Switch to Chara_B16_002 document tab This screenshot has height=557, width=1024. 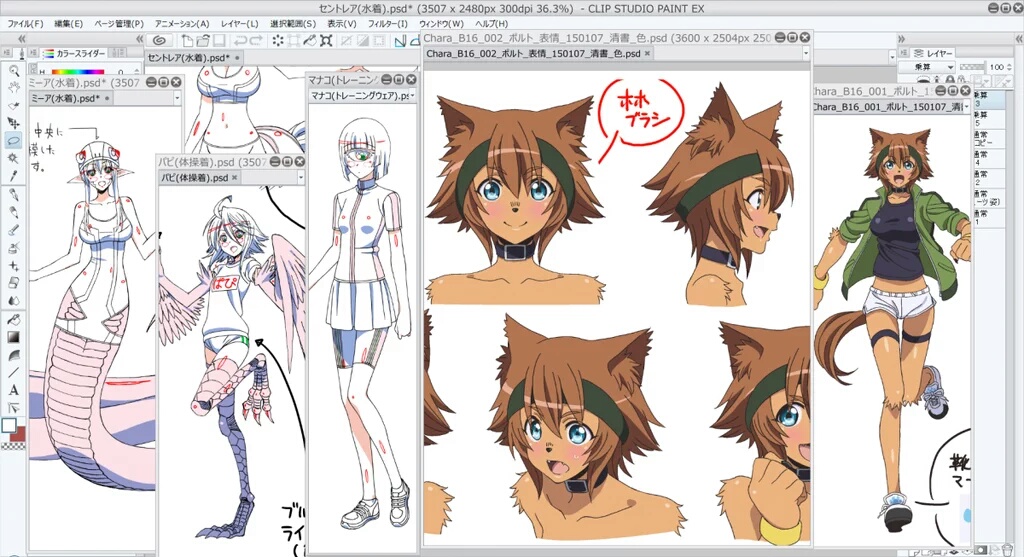[538, 54]
